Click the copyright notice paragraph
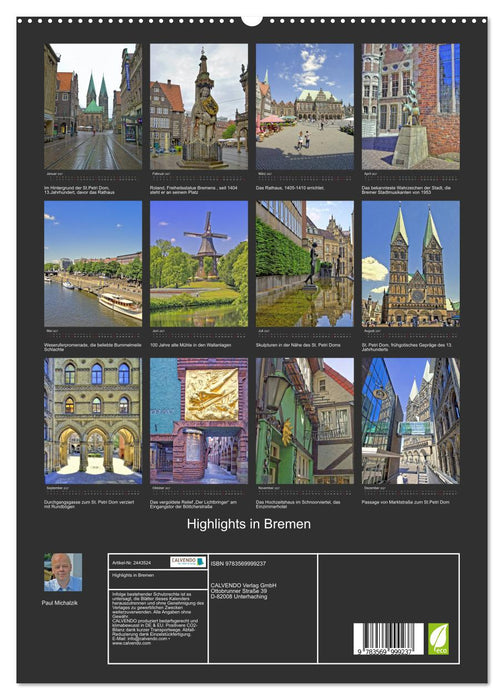 pyautogui.click(x=158, y=619)
